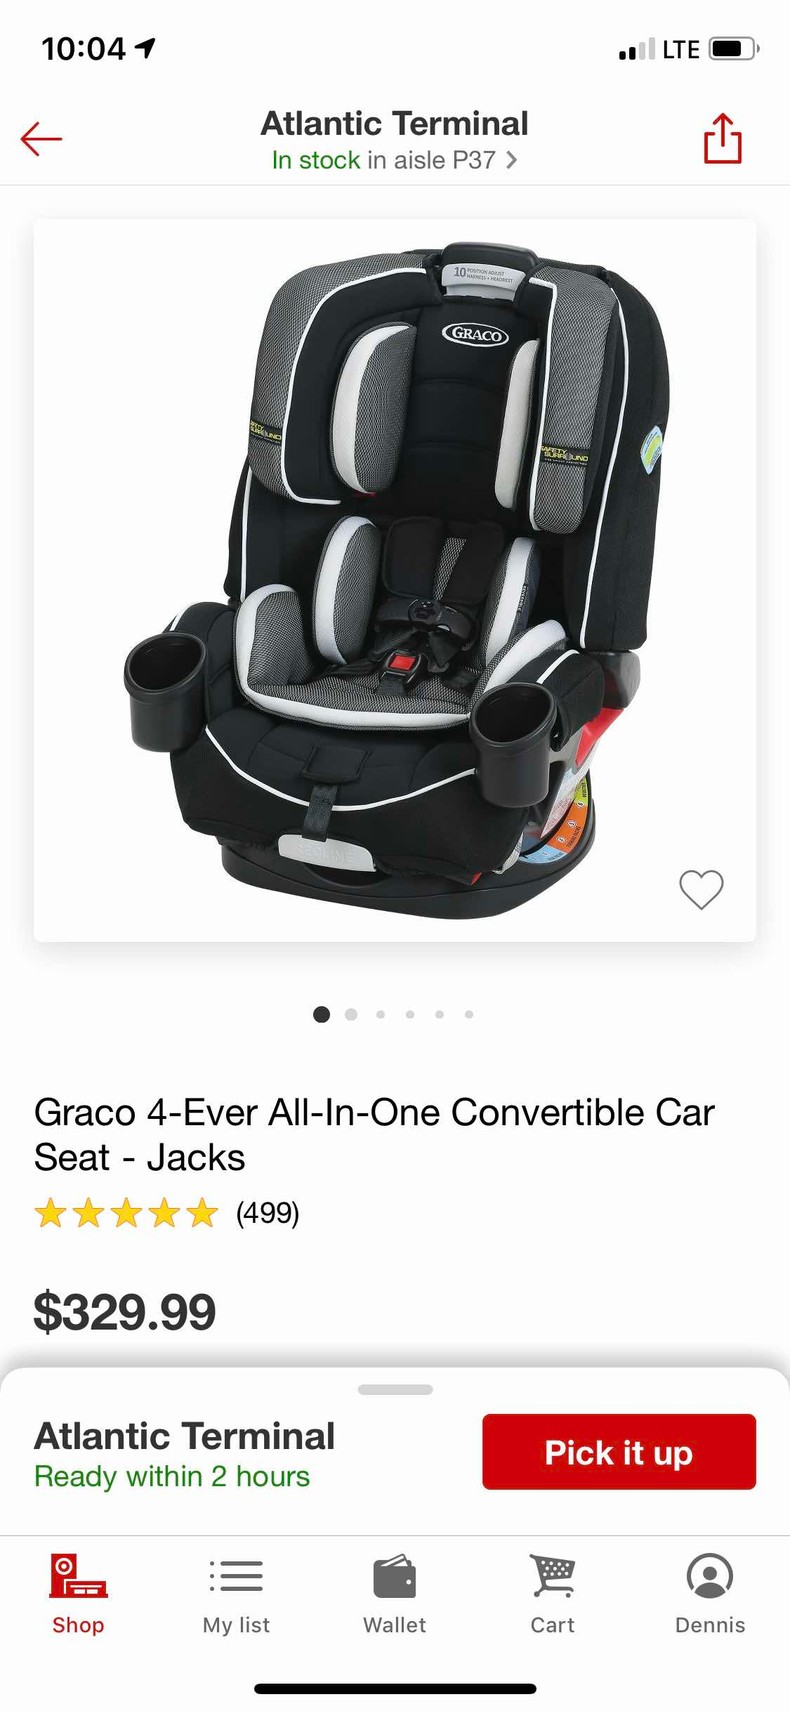
Task: Expand the pickup sheet drag handle
Action: coord(395,1389)
